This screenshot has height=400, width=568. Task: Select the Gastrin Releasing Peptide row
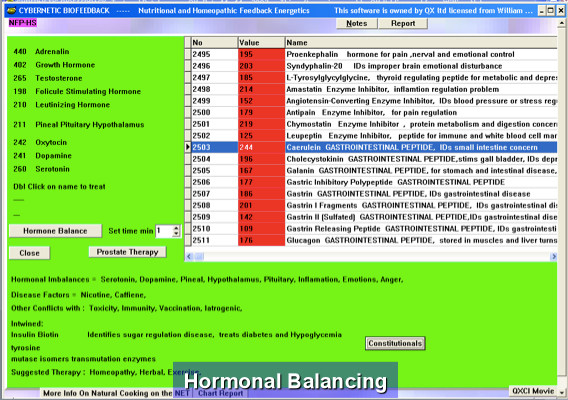374,229
